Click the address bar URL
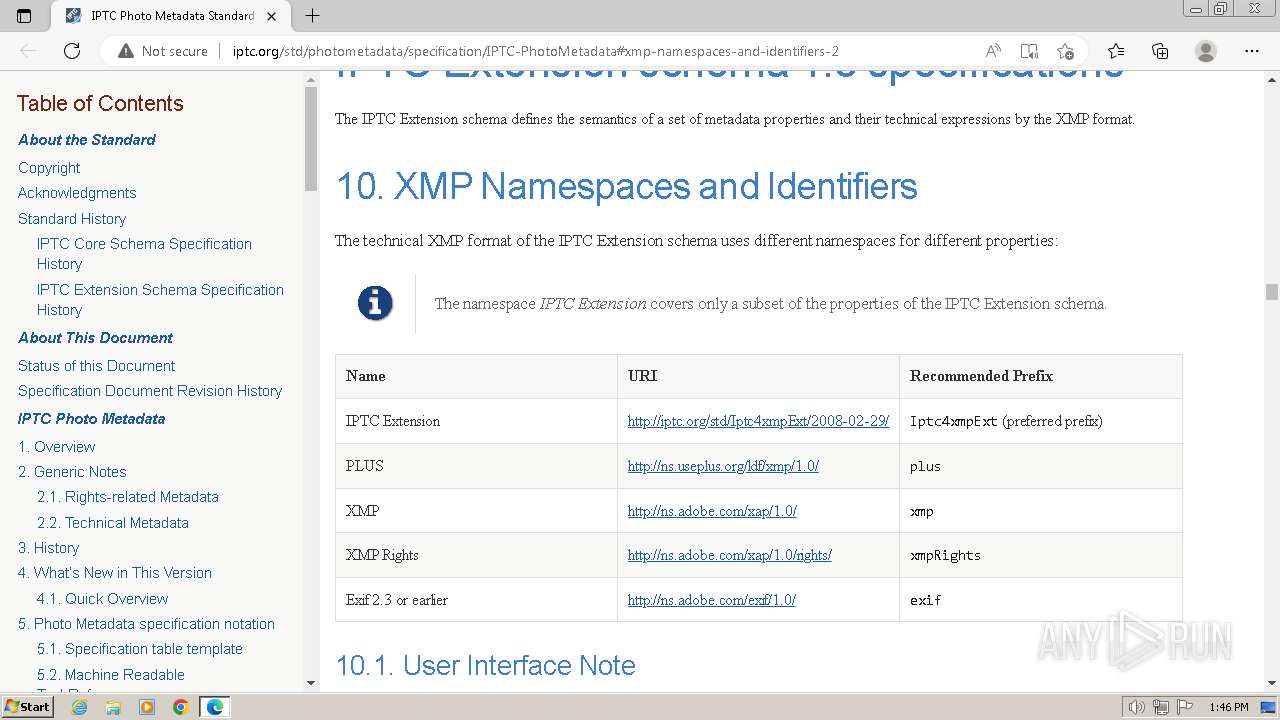Image resolution: width=1280 pixels, height=720 pixels. click(x=536, y=51)
